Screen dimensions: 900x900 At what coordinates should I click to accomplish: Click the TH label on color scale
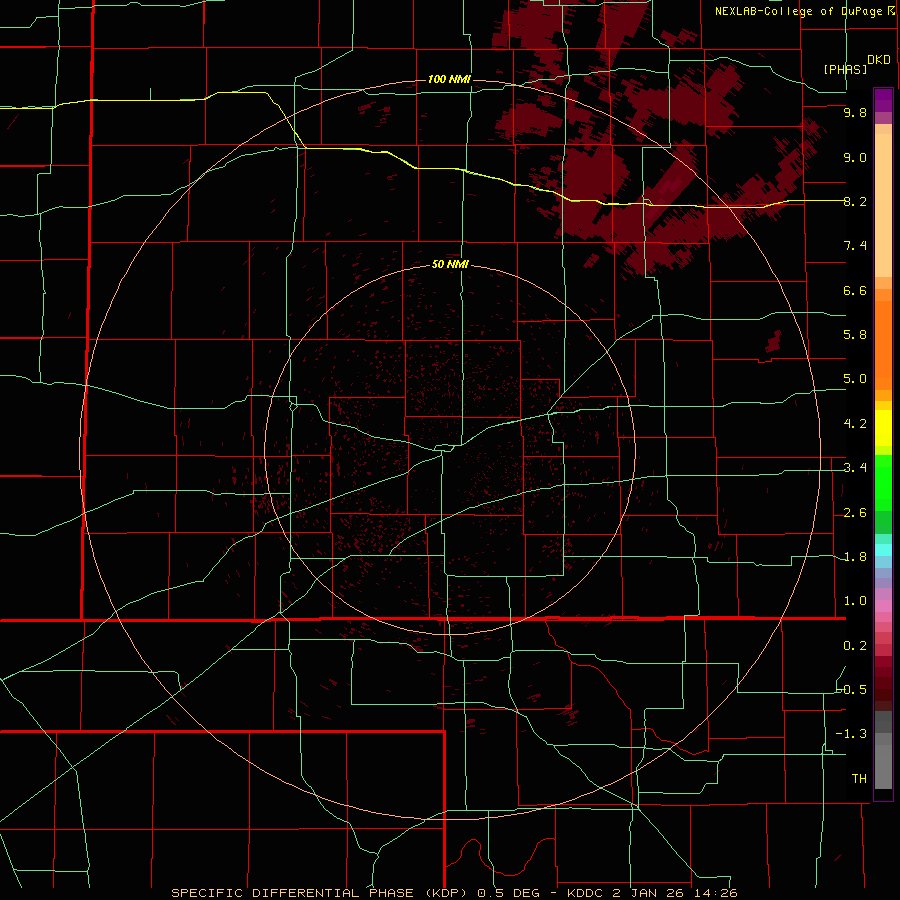(x=859, y=778)
